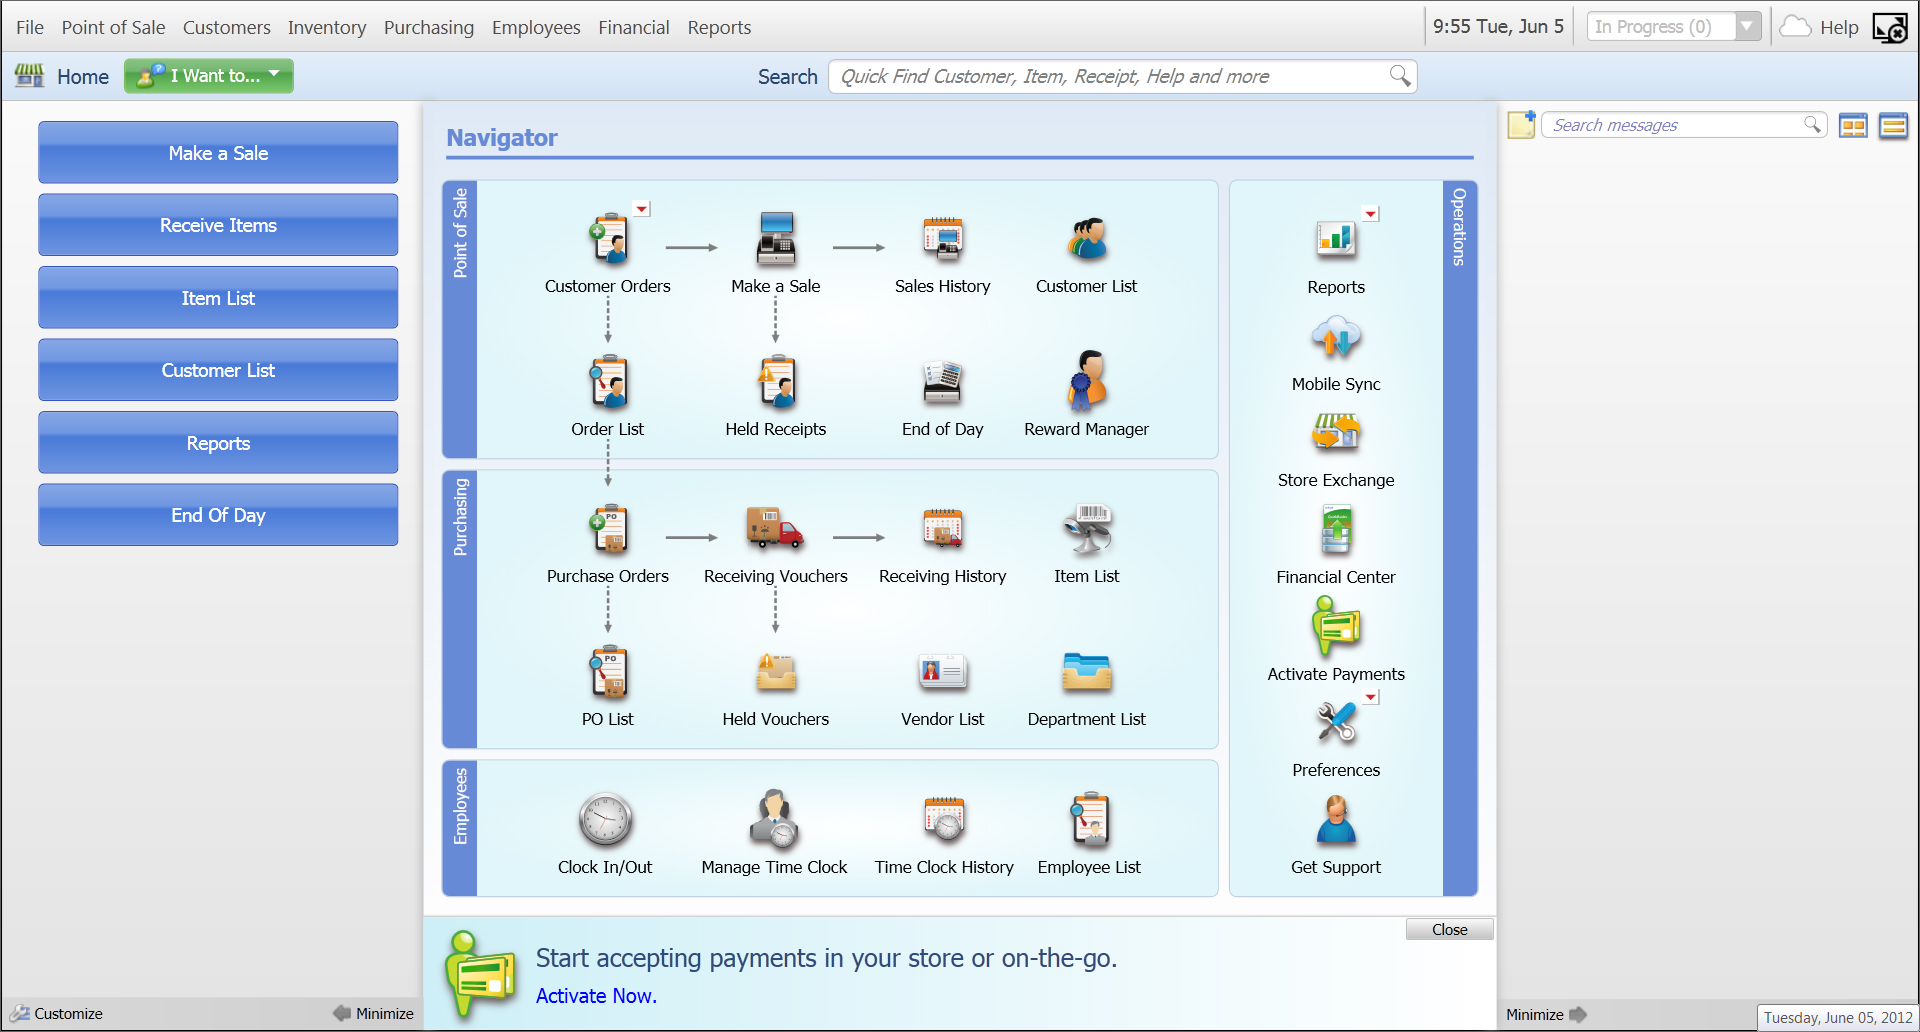Open the Employees menu

[535, 27]
